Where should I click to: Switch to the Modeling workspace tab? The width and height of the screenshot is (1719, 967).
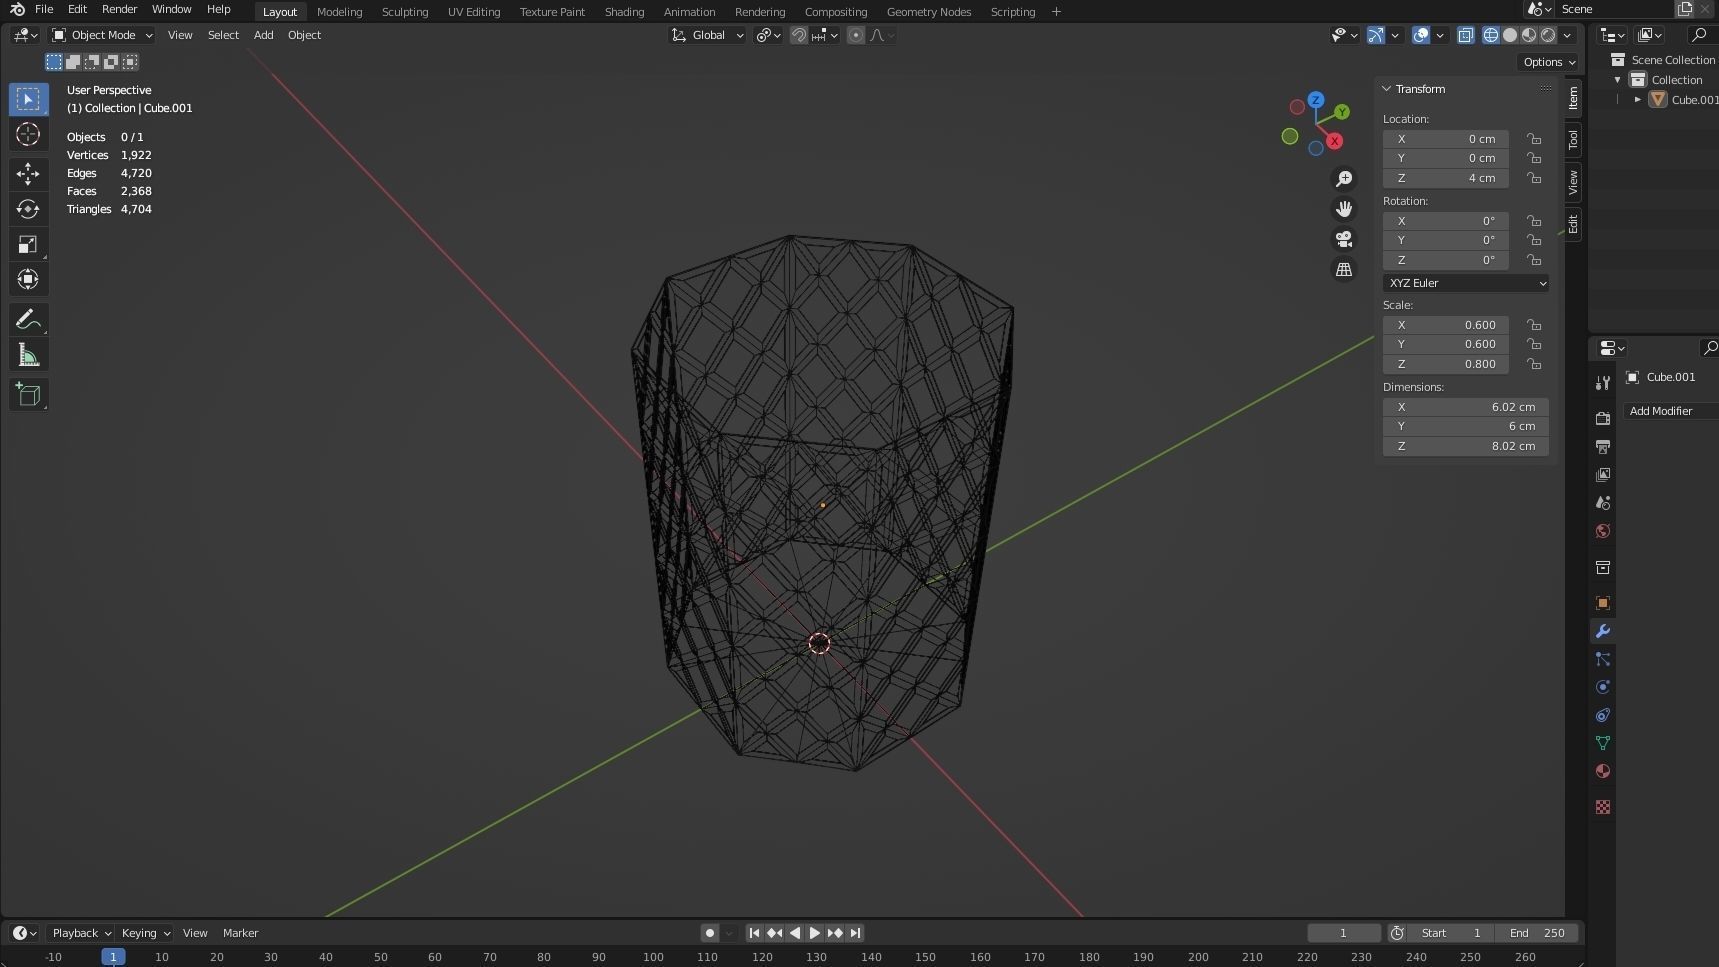(339, 12)
